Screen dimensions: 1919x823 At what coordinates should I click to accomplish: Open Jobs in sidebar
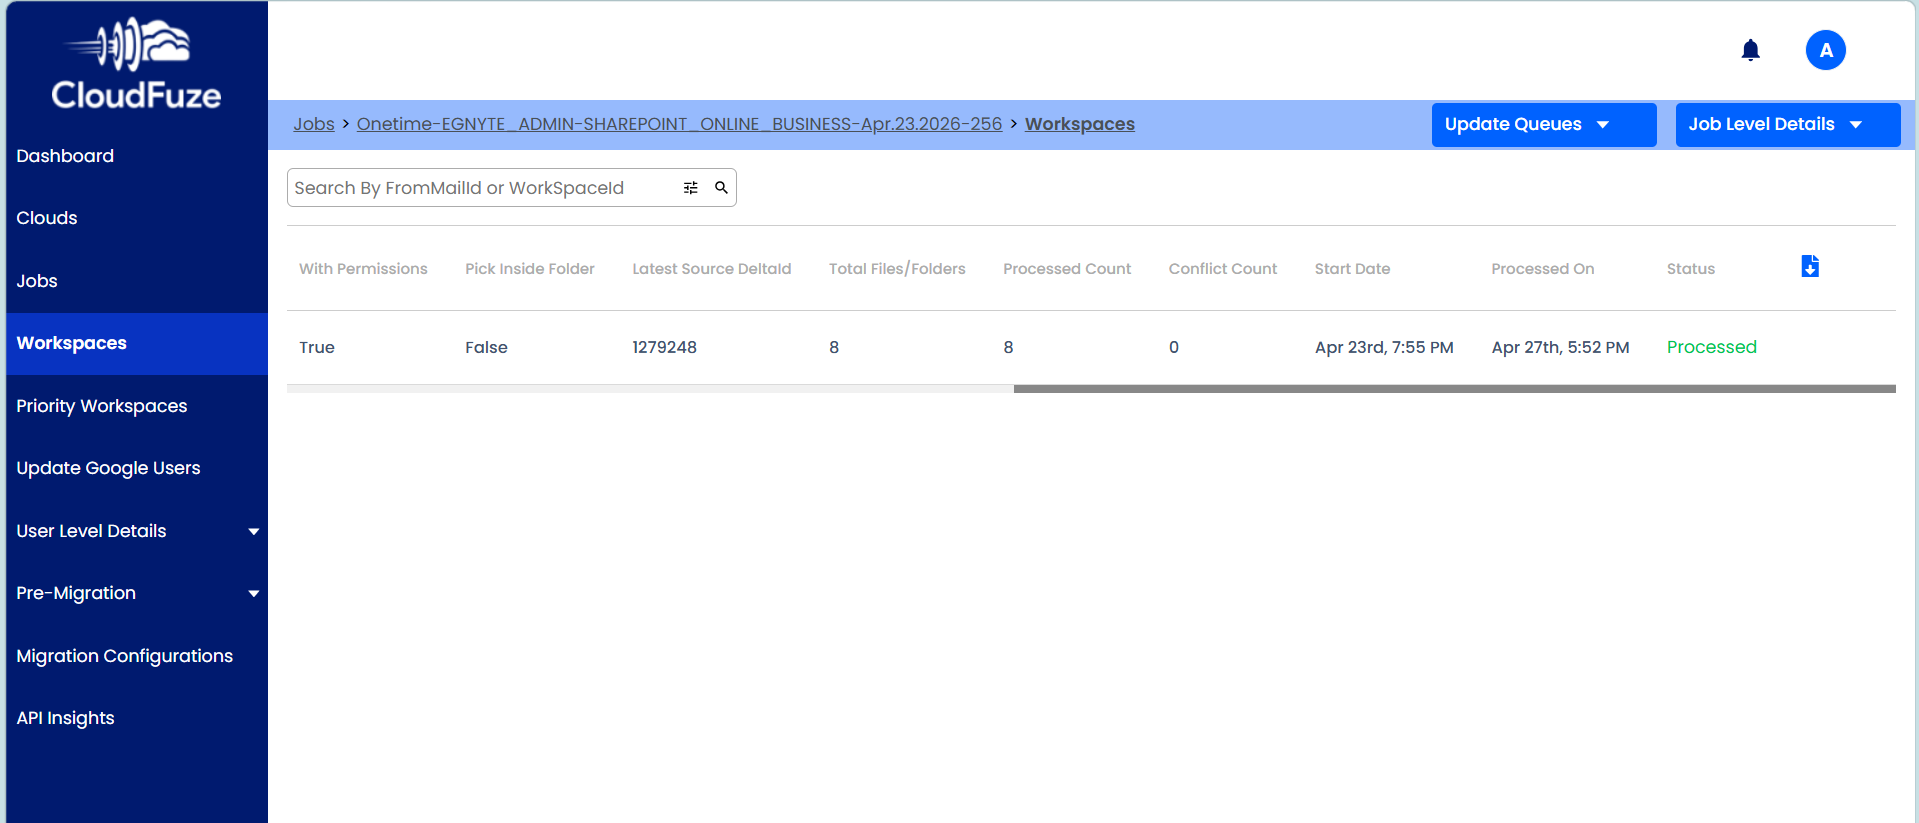(37, 281)
